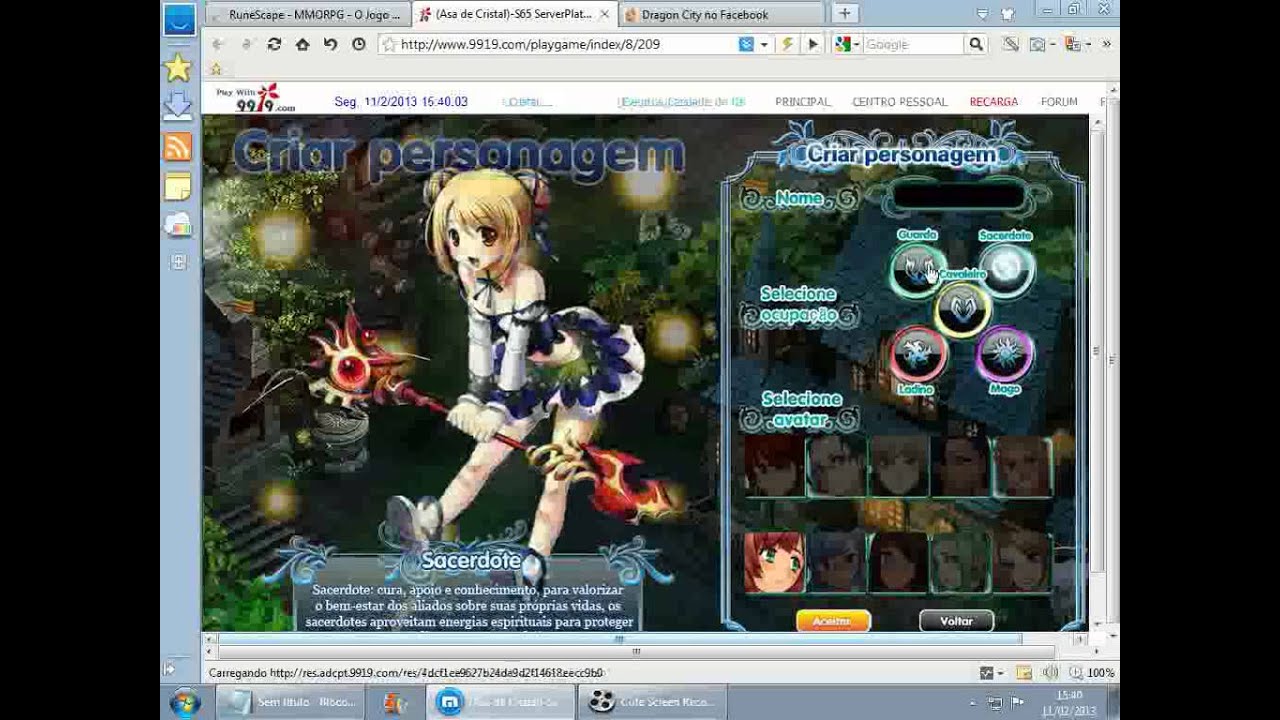Expand toolbar overflow chevron

(1106, 44)
